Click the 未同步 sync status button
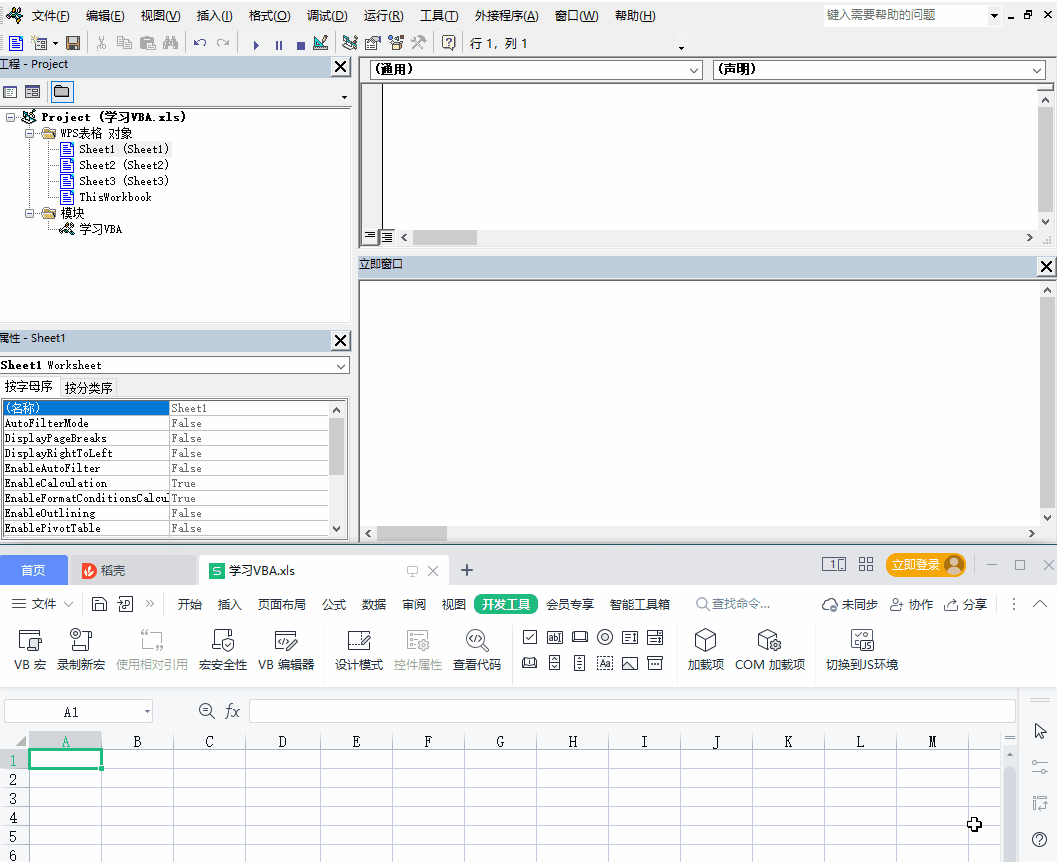Screen dimensions: 1057x862 pos(849,605)
